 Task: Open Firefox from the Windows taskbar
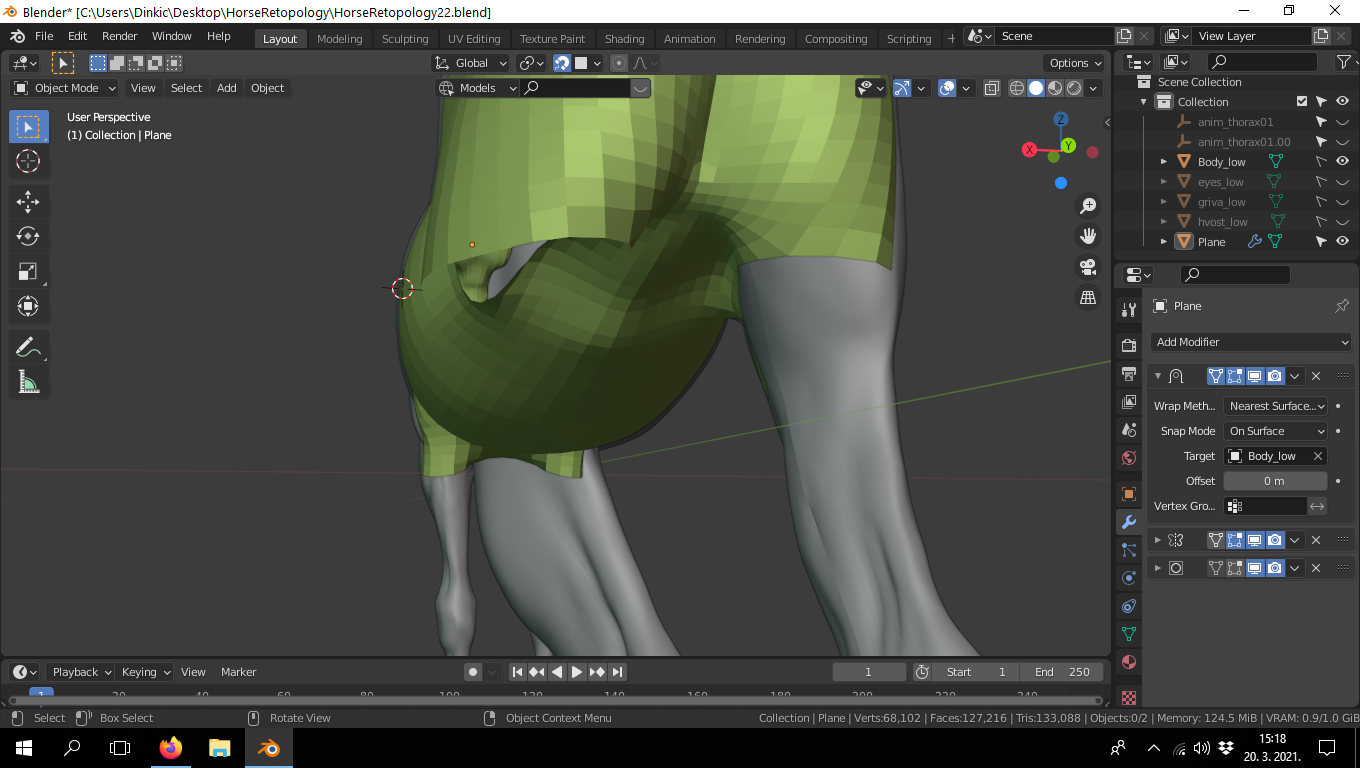pyautogui.click(x=171, y=747)
